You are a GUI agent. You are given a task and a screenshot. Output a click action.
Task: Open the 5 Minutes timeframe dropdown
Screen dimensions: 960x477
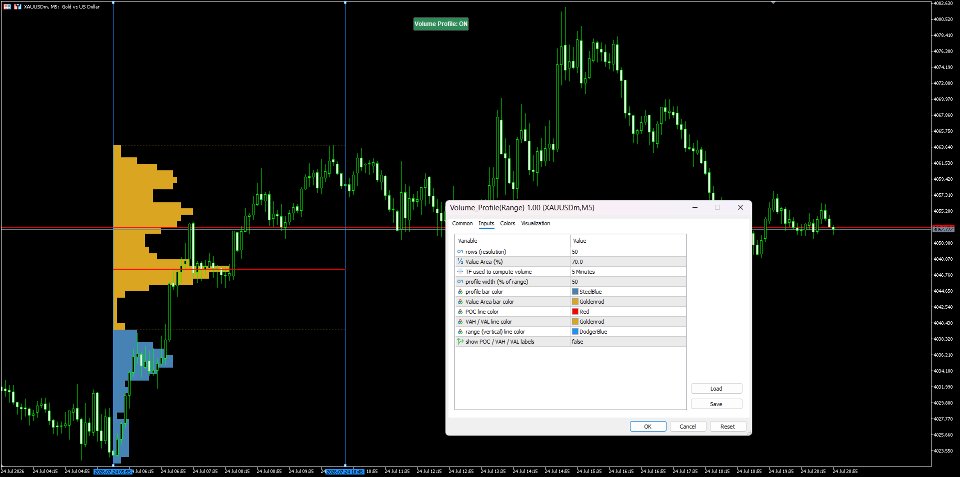[x=628, y=271]
